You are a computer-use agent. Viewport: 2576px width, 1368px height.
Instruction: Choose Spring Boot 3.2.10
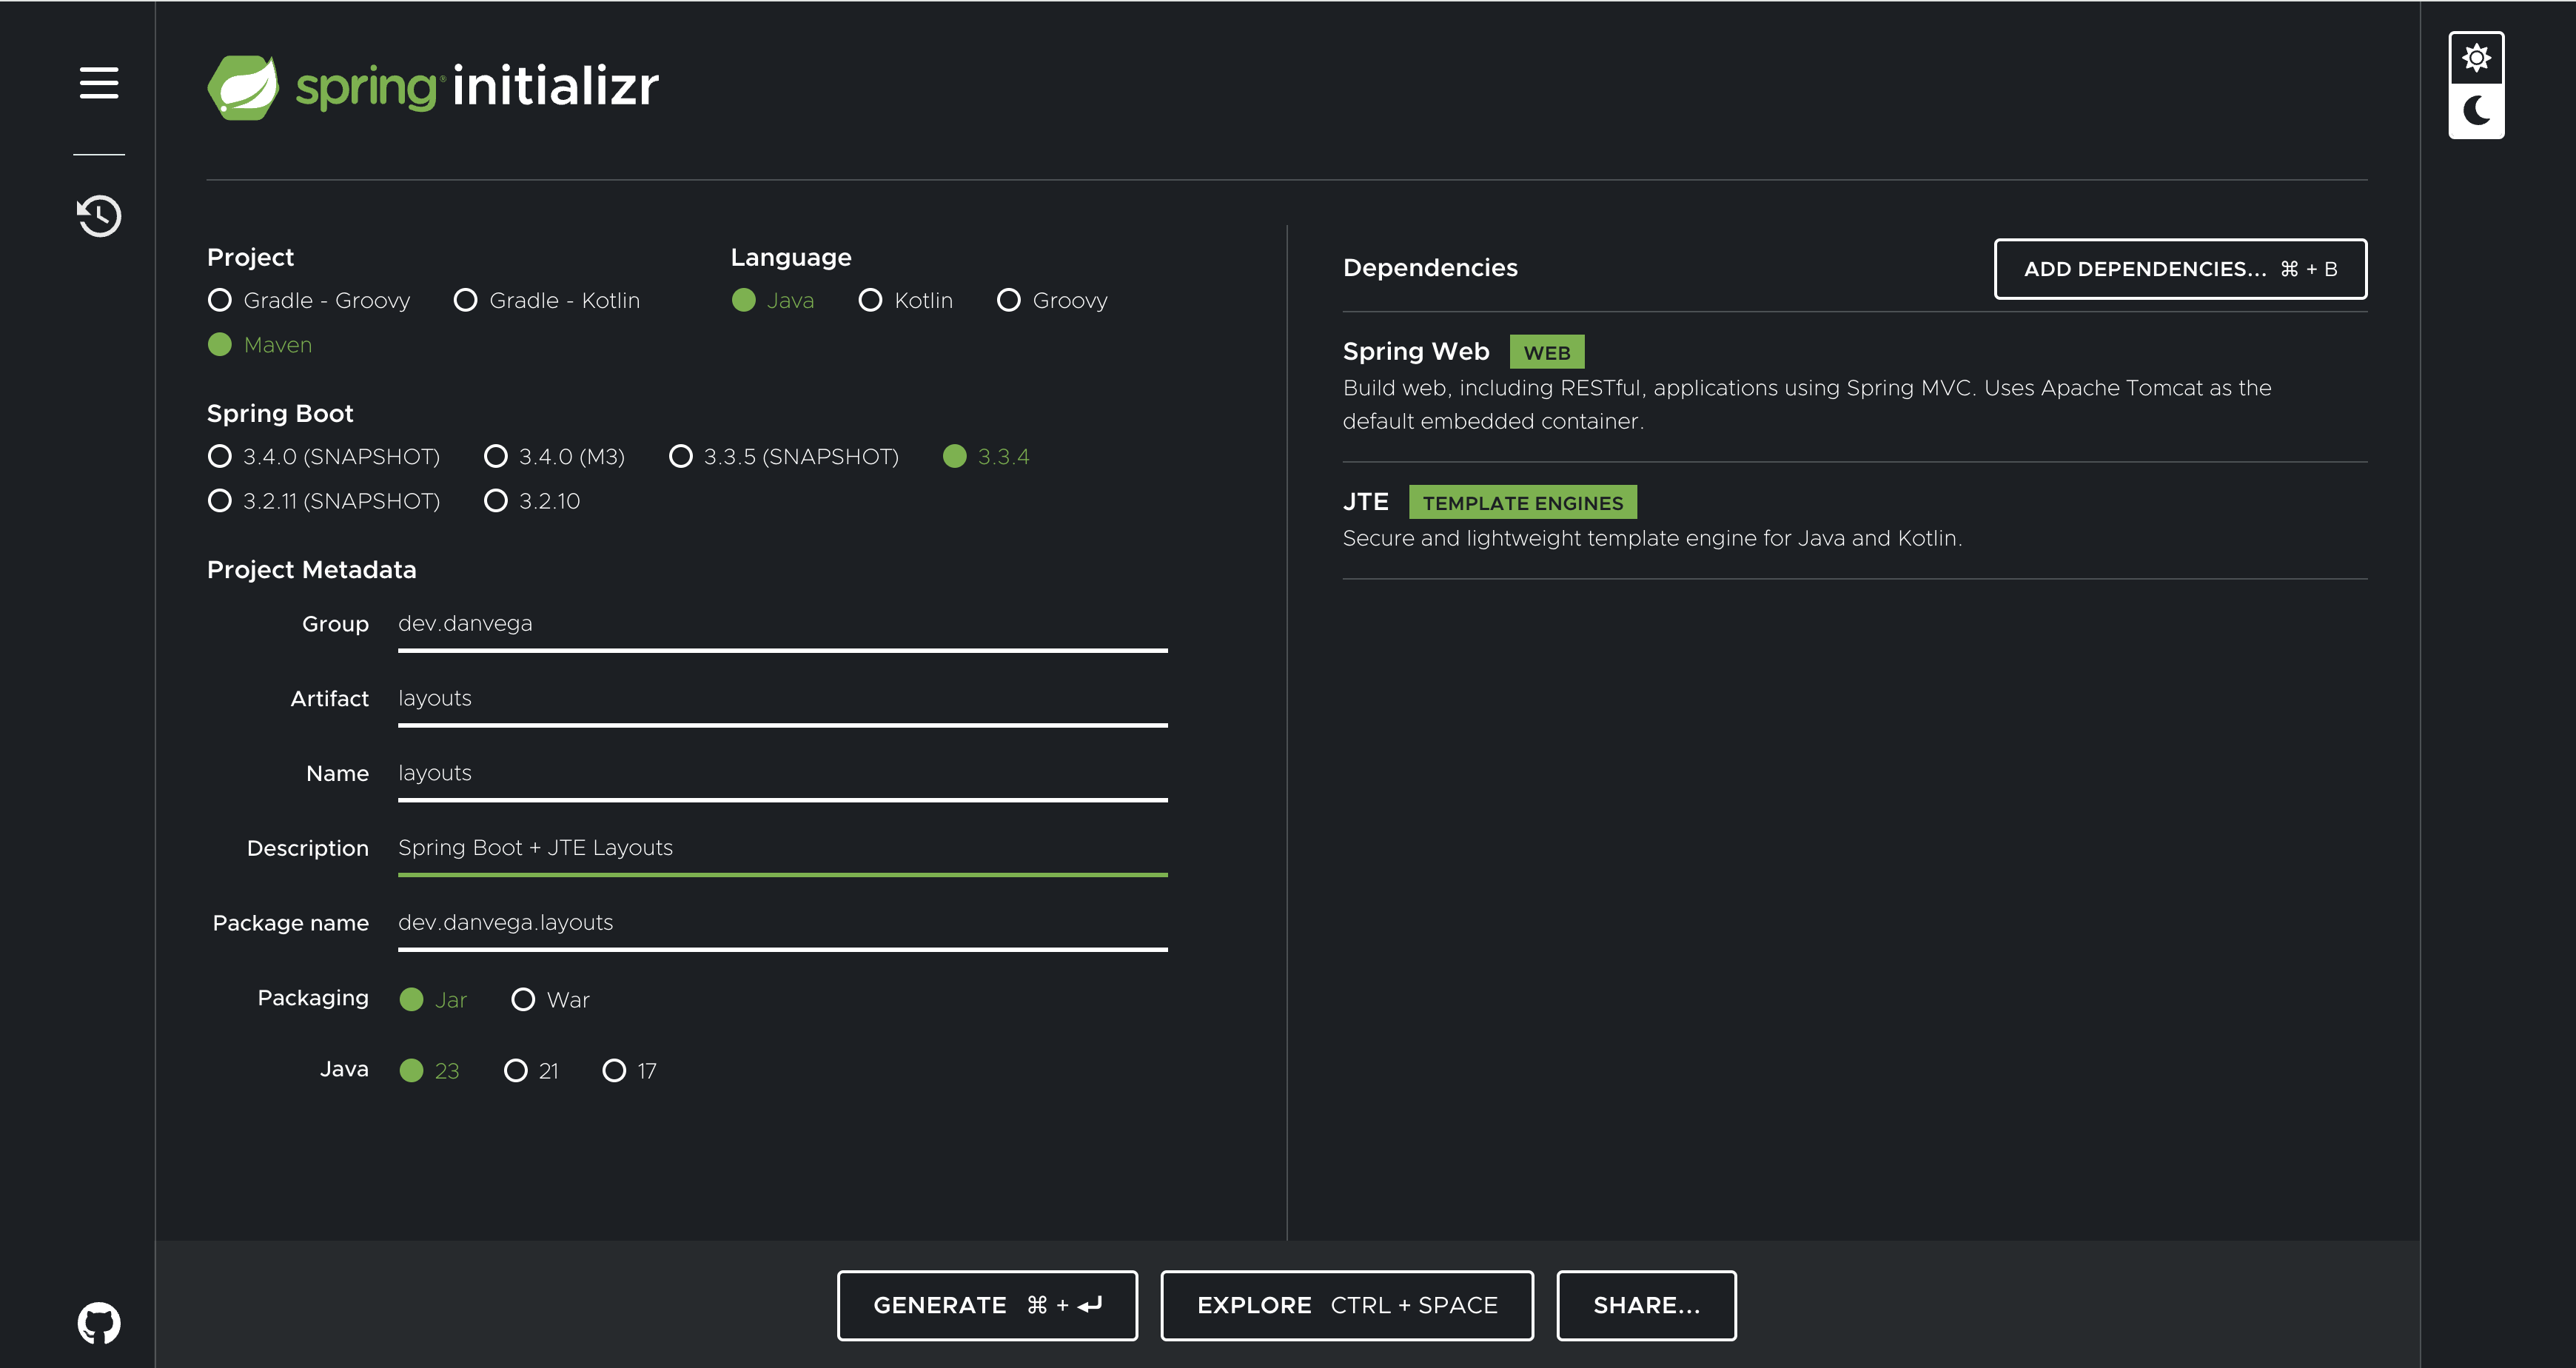point(496,500)
